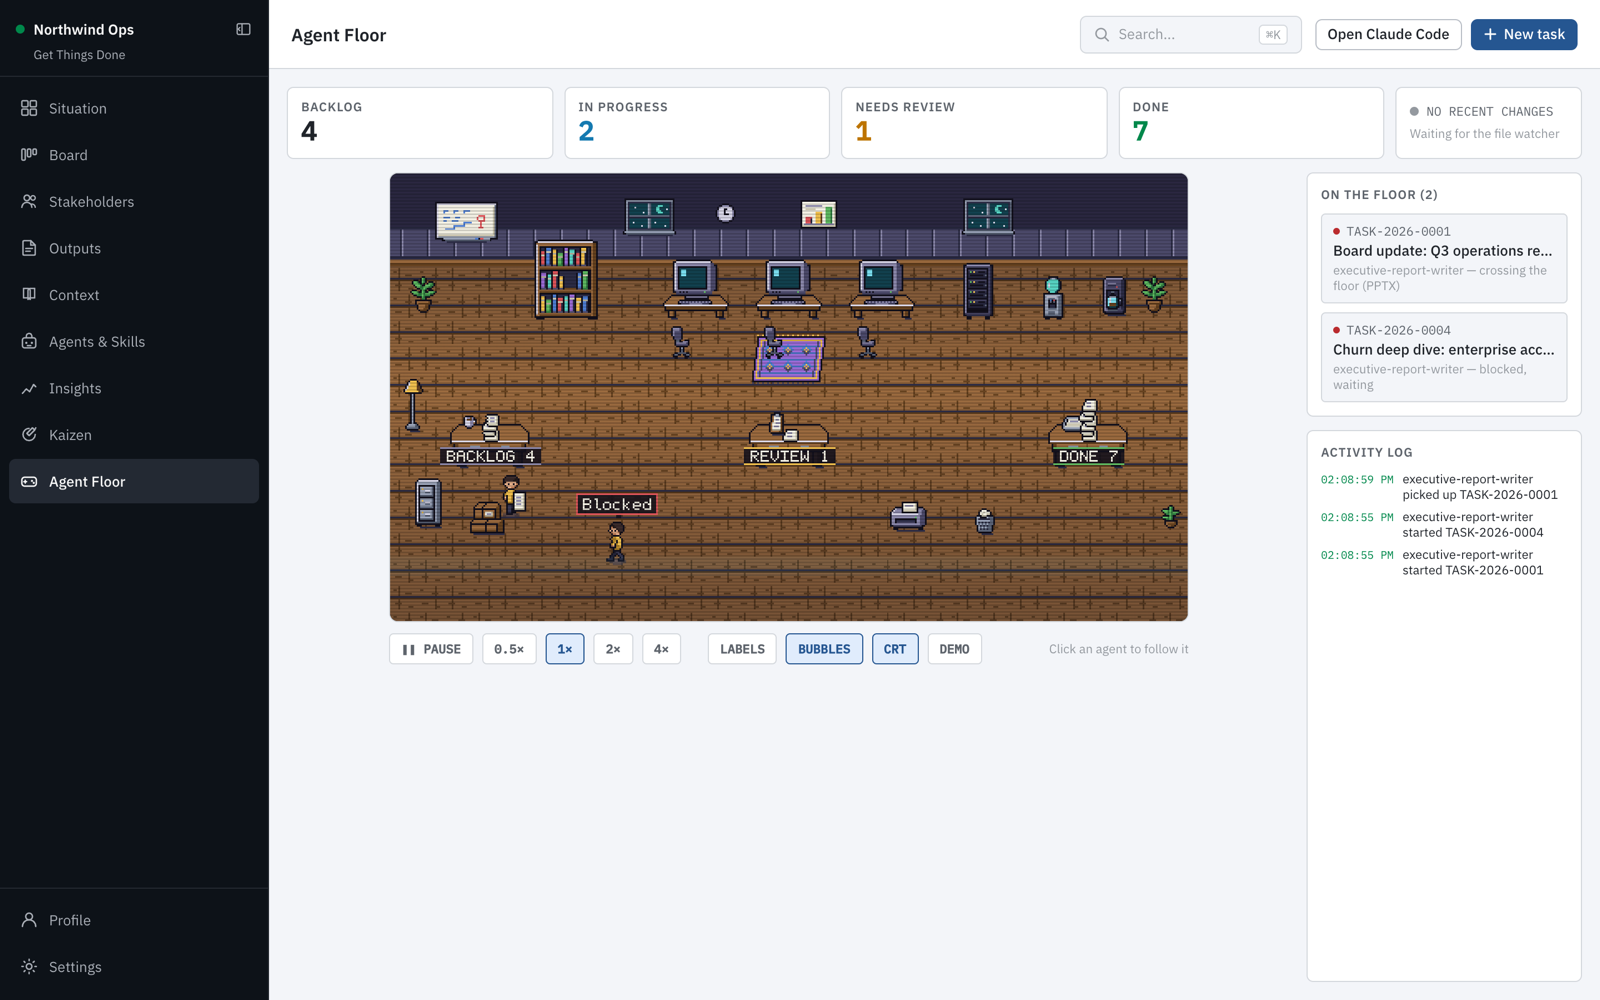Click the wall clock in the pixel office

coord(725,213)
